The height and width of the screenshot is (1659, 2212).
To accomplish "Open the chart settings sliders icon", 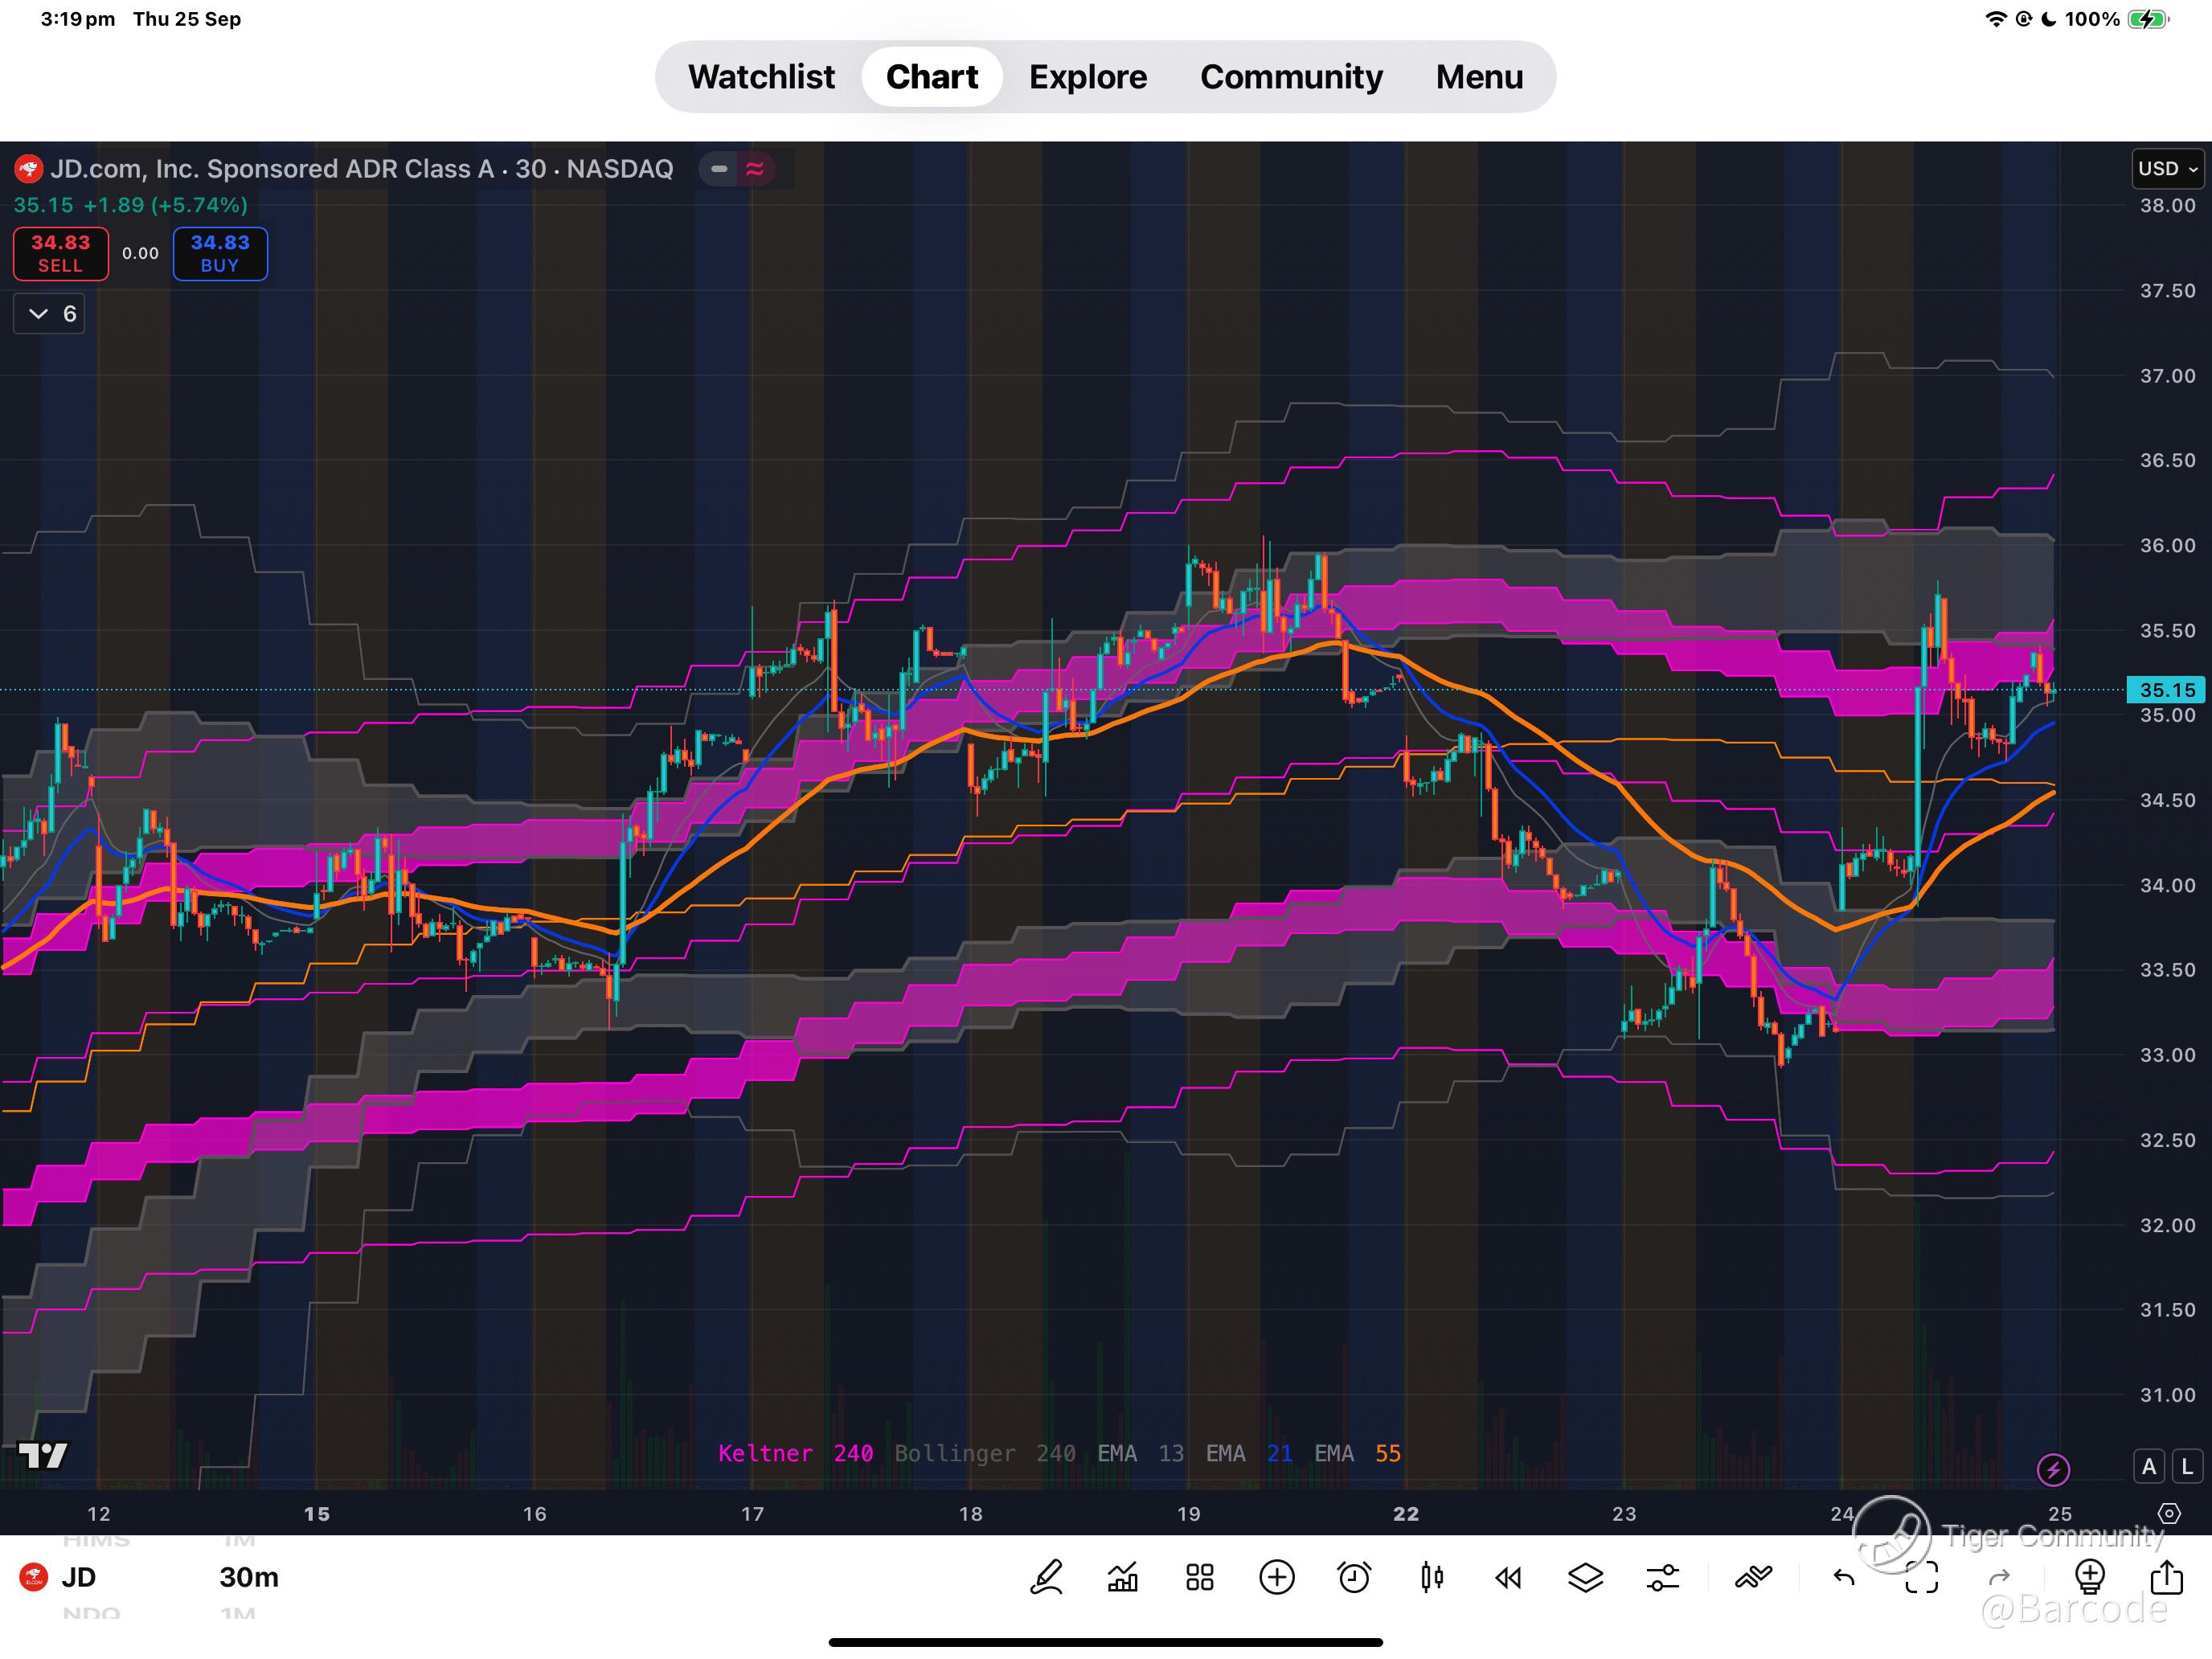I will 1662,1577.
